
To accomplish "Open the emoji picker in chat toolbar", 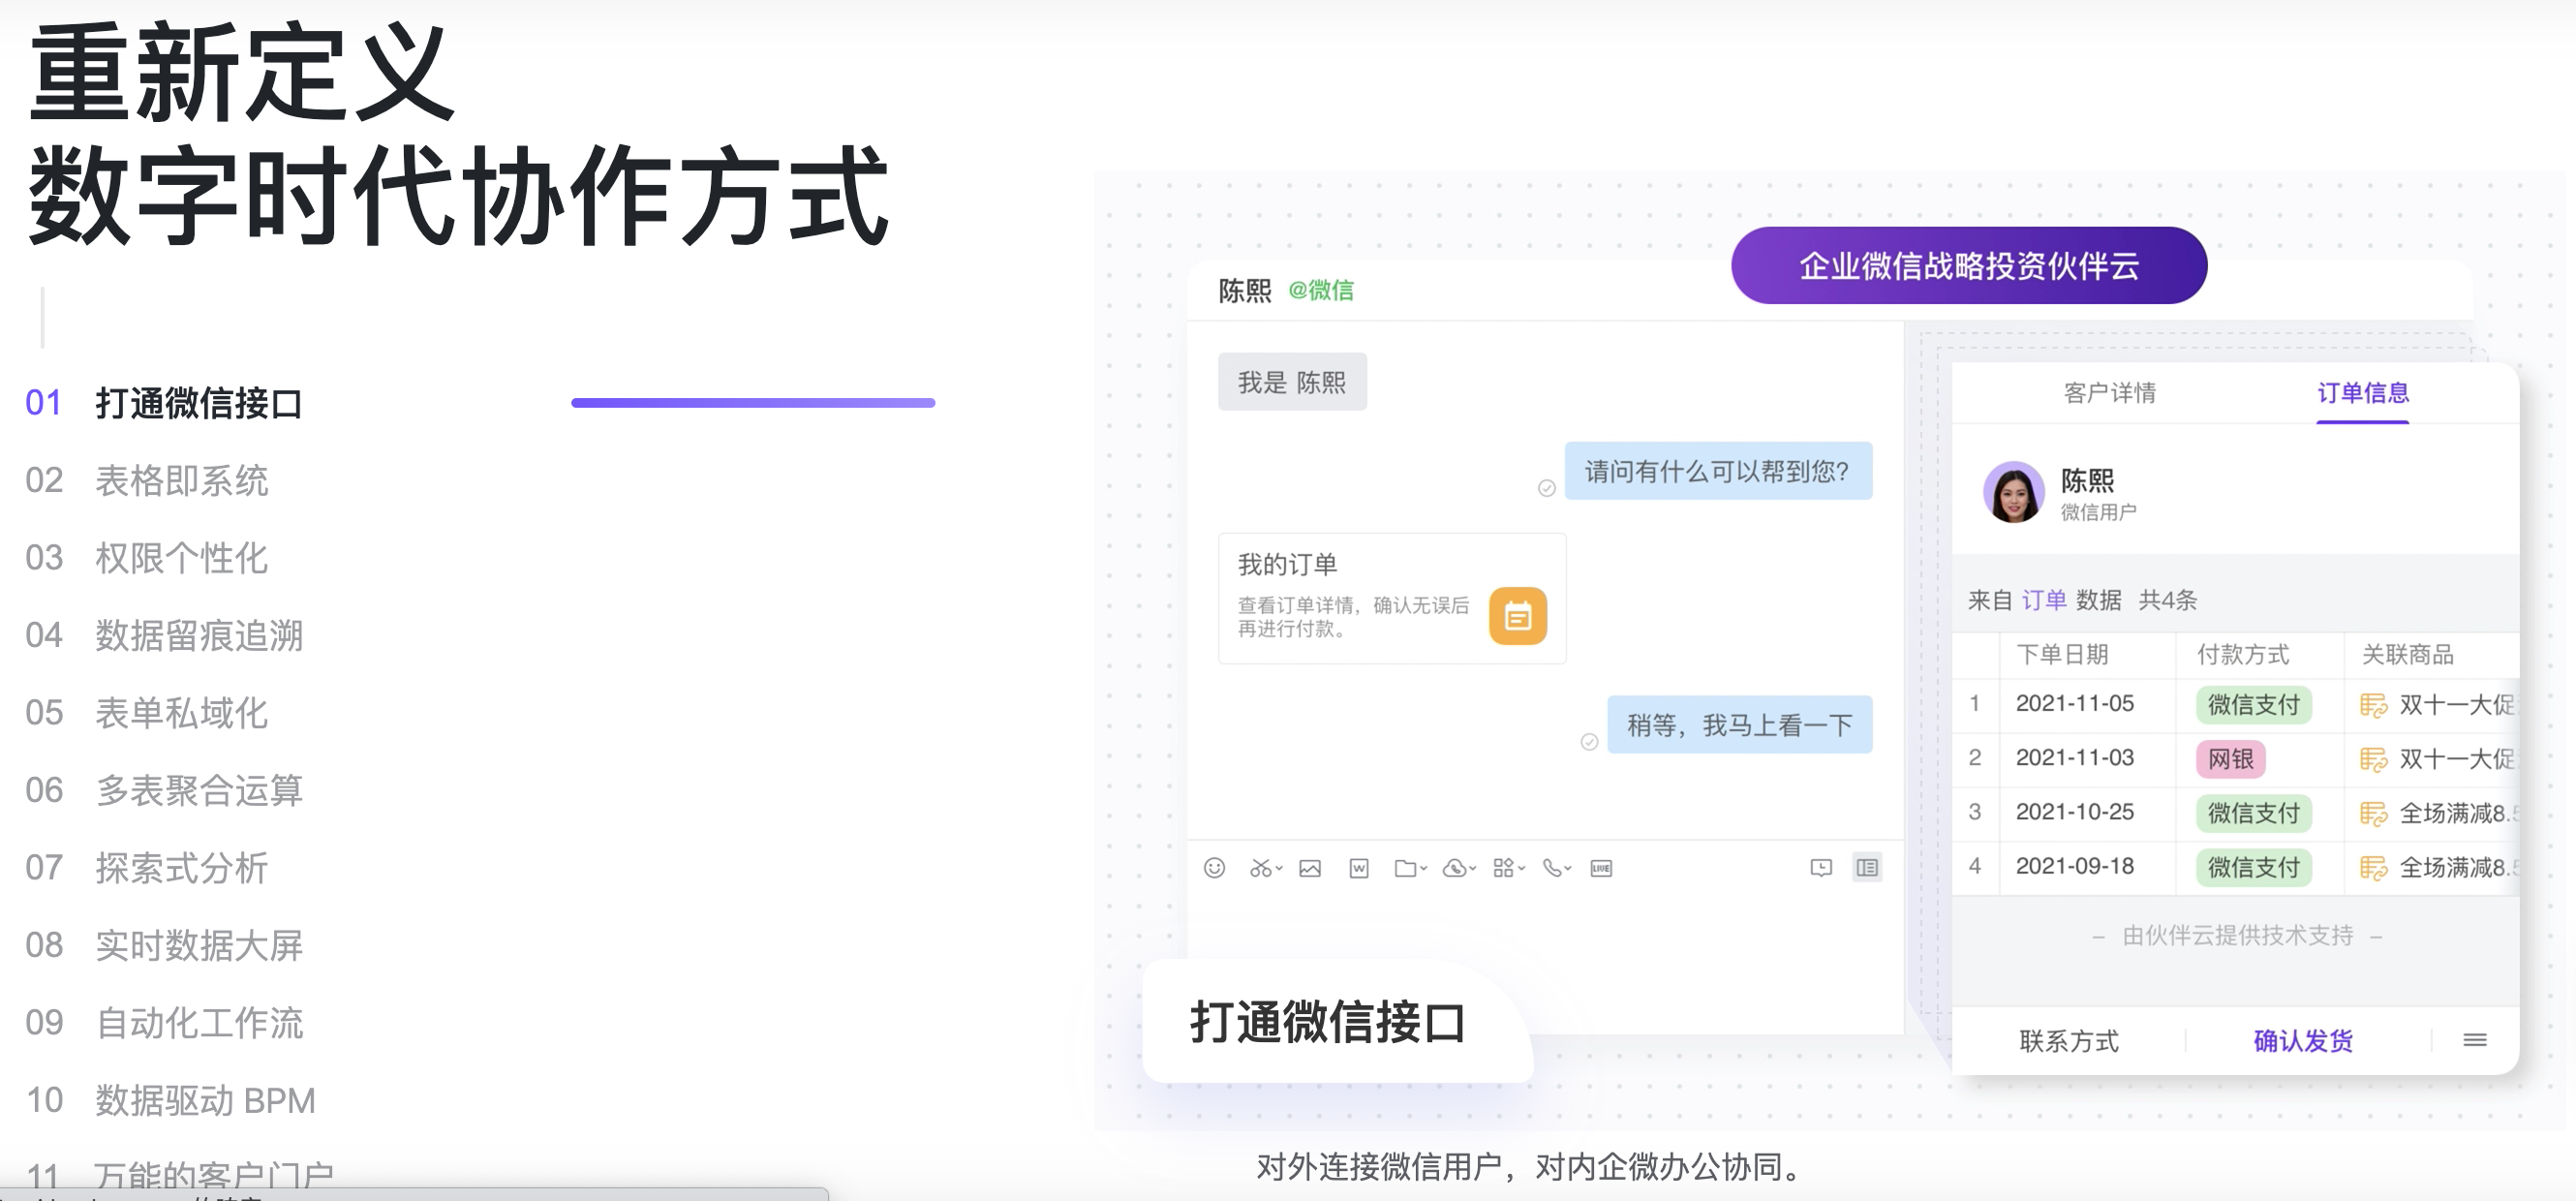I will (x=1214, y=868).
